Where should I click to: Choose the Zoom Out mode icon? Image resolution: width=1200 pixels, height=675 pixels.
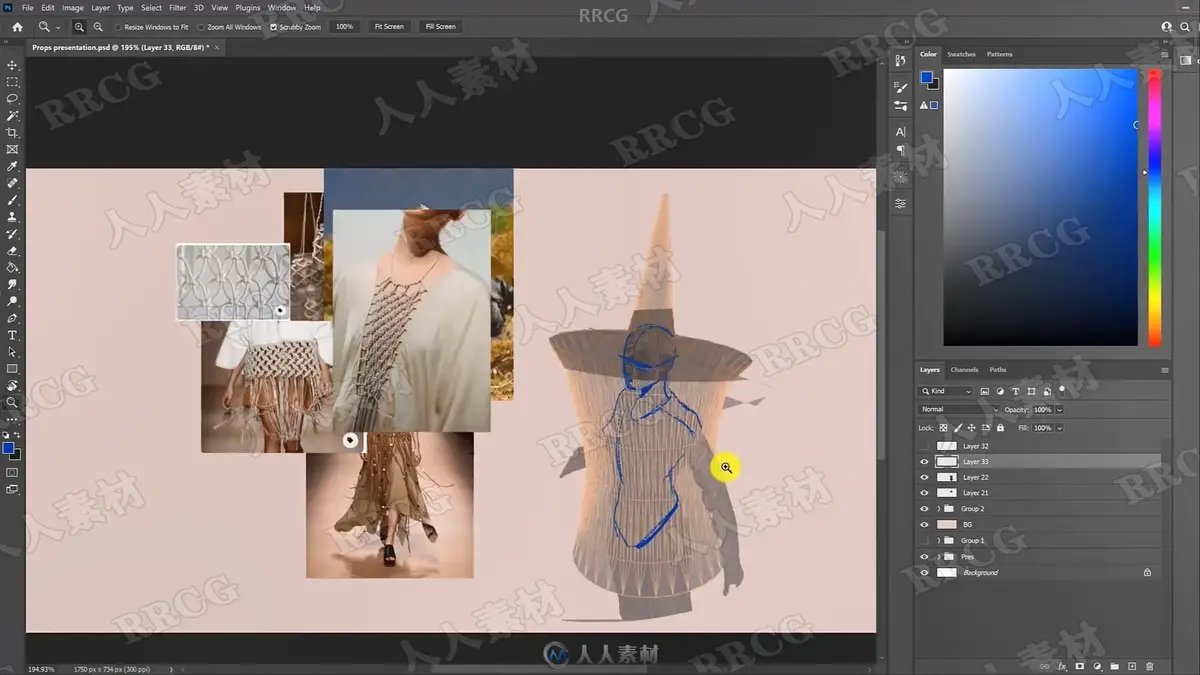point(98,27)
